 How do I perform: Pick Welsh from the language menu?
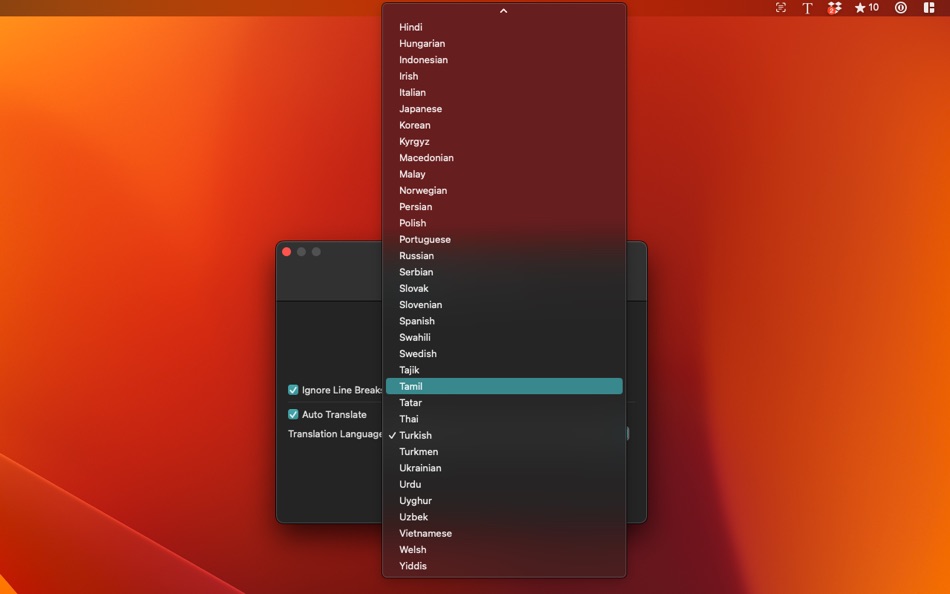click(504, 550)
